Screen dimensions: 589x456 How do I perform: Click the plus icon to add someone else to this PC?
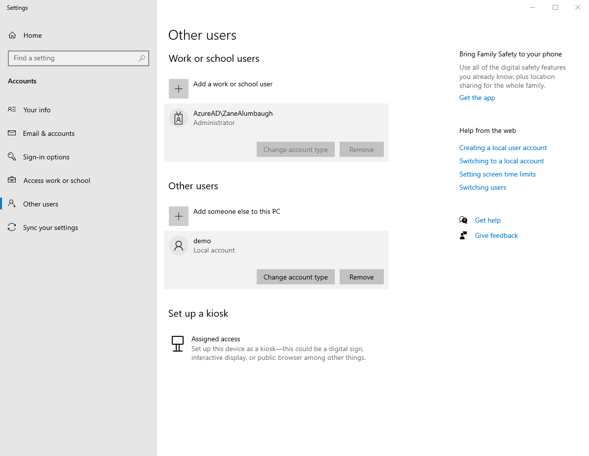pos(178,216)
